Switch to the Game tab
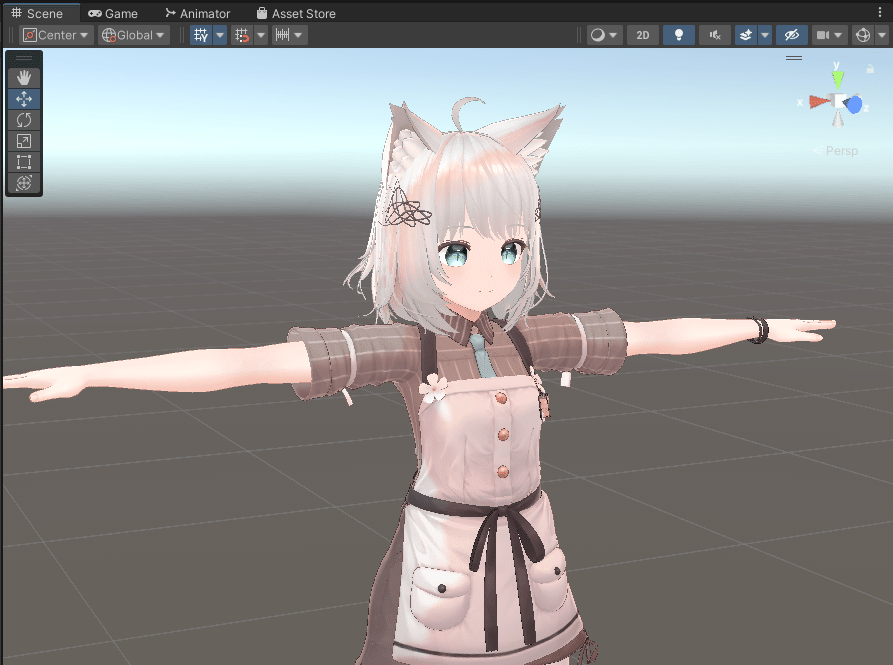This screenshot has height=665, width=893. point(113,13)
